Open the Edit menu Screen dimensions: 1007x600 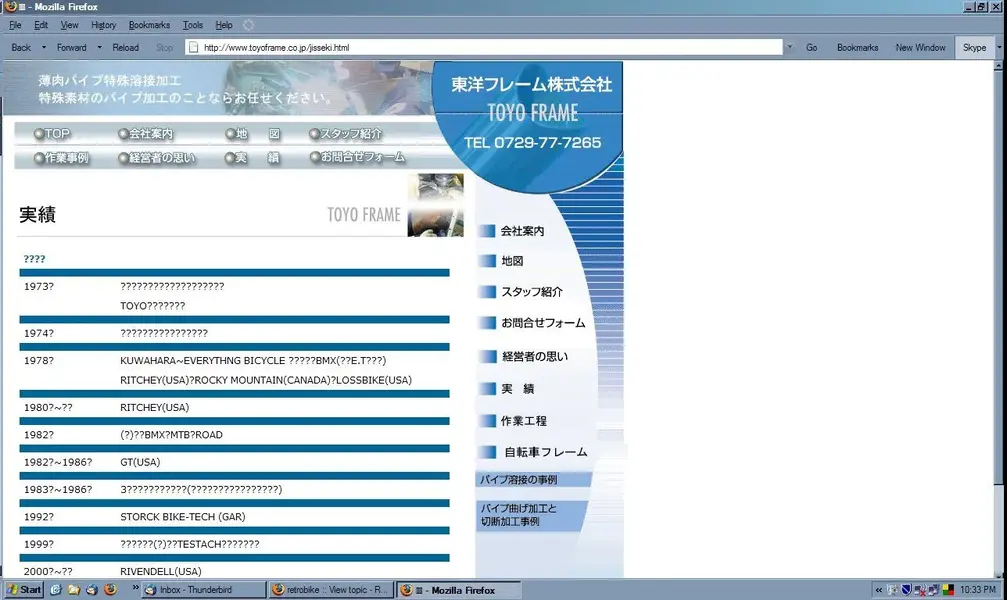pos(41,25)
